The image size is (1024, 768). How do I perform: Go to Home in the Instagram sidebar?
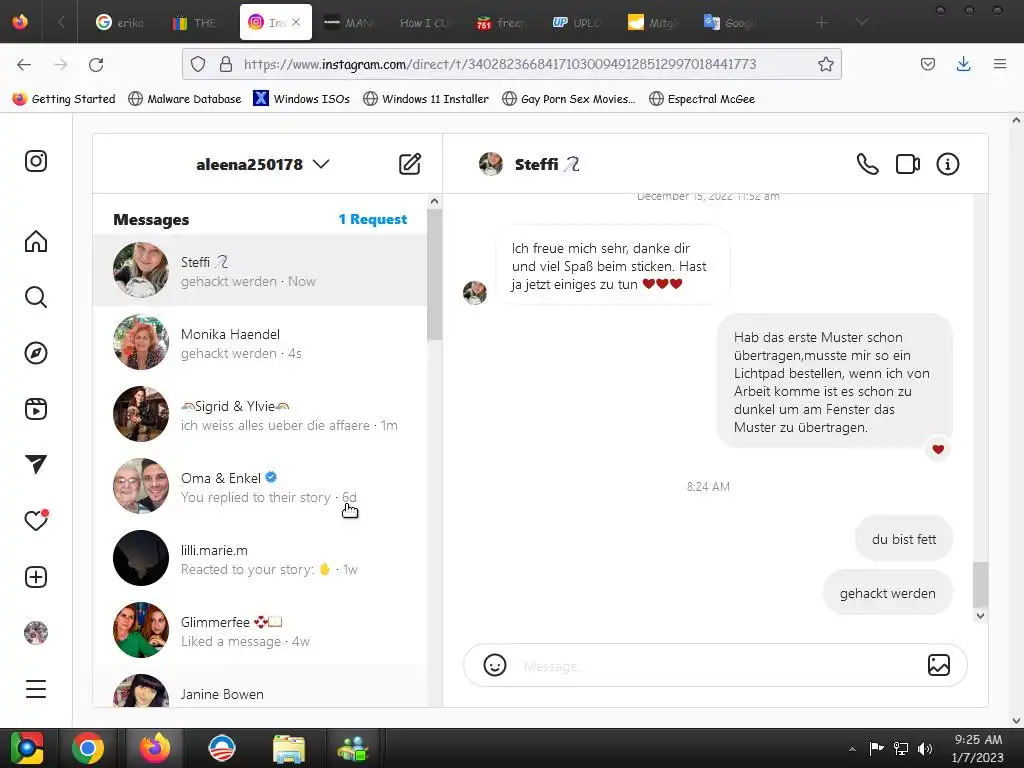point(36,241)
